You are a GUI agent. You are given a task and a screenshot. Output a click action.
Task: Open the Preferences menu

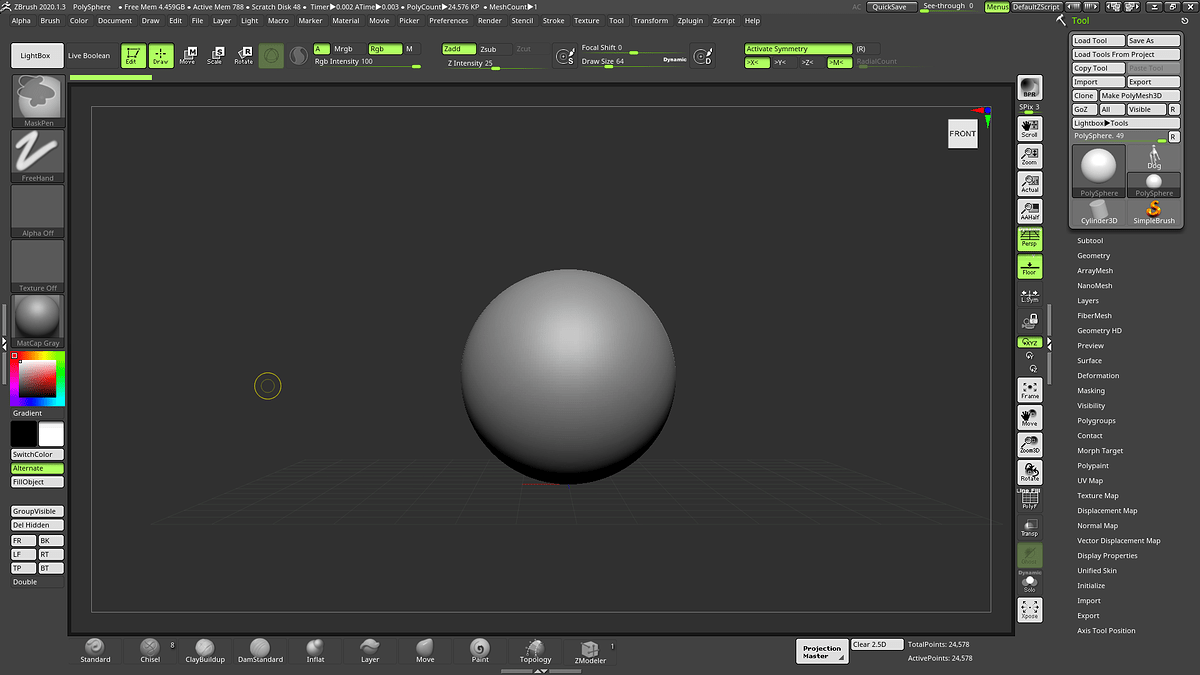click(448, 20)
